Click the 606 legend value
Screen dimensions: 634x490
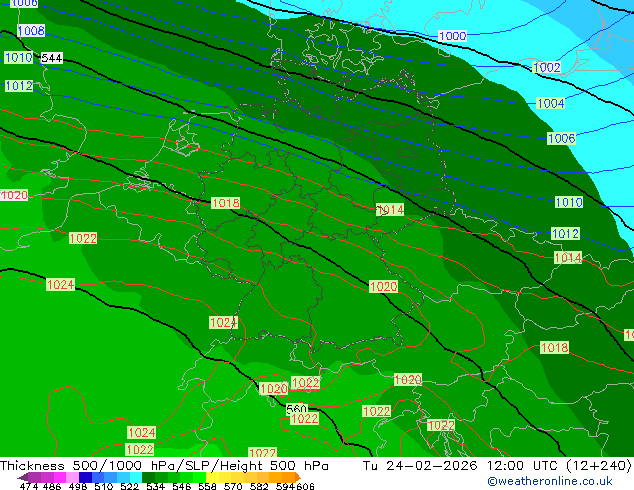pos(305,486)
